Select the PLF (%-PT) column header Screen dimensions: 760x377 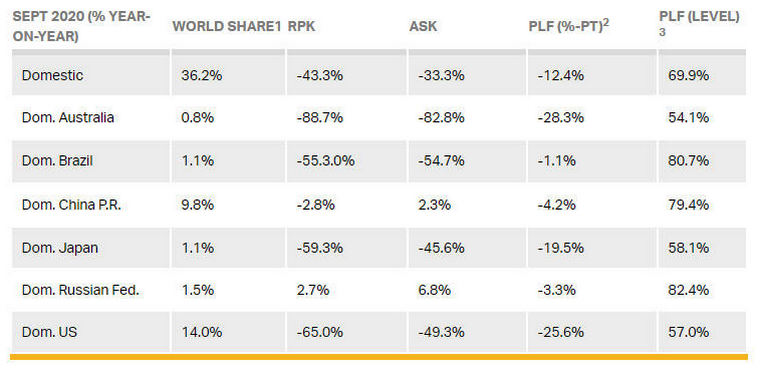click(569, 26)
